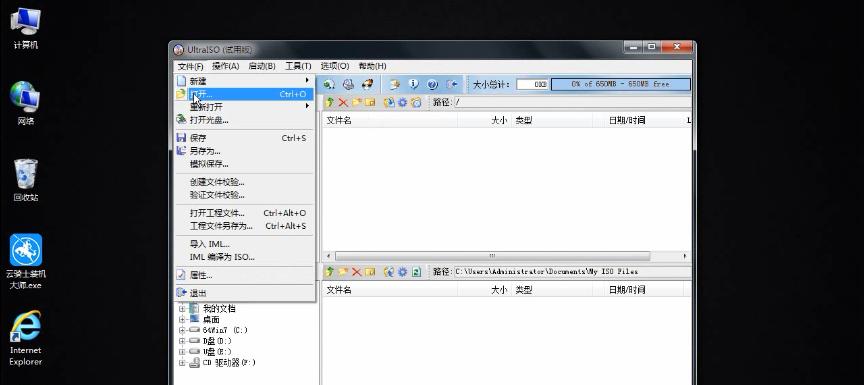Expand the CD 驱动器 (F:) node
The image size is (864, 385).
tap(182, 362)
